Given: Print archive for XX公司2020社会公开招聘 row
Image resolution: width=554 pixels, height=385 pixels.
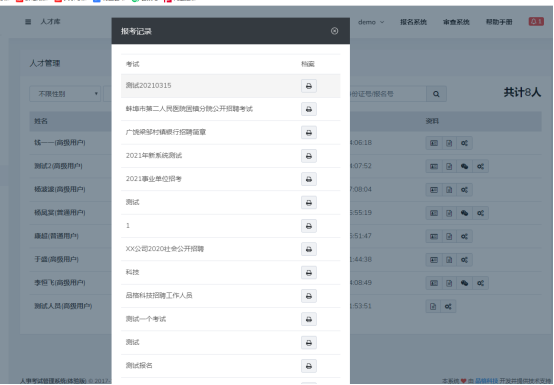Looking at the screenshot, I should 308,249.
